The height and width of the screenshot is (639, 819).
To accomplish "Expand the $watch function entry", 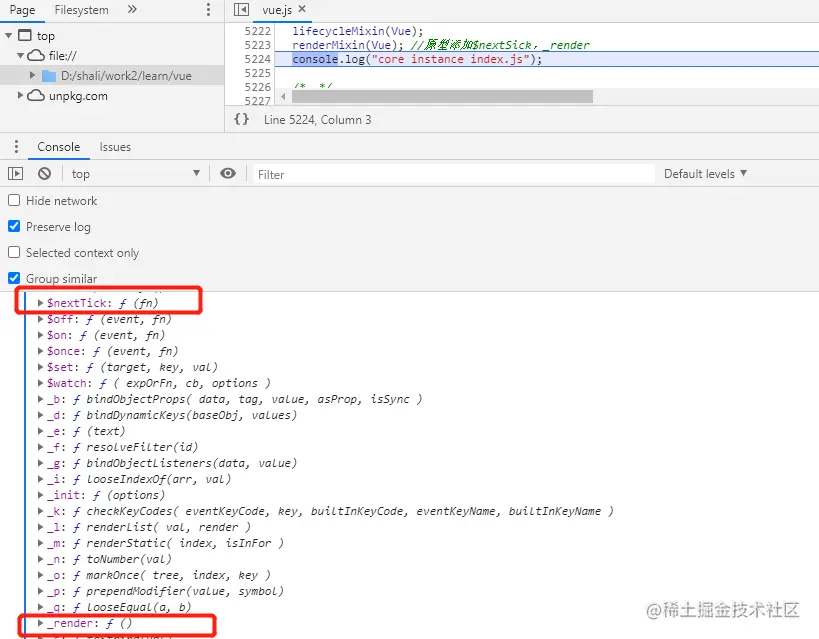I will coord(40,383).
